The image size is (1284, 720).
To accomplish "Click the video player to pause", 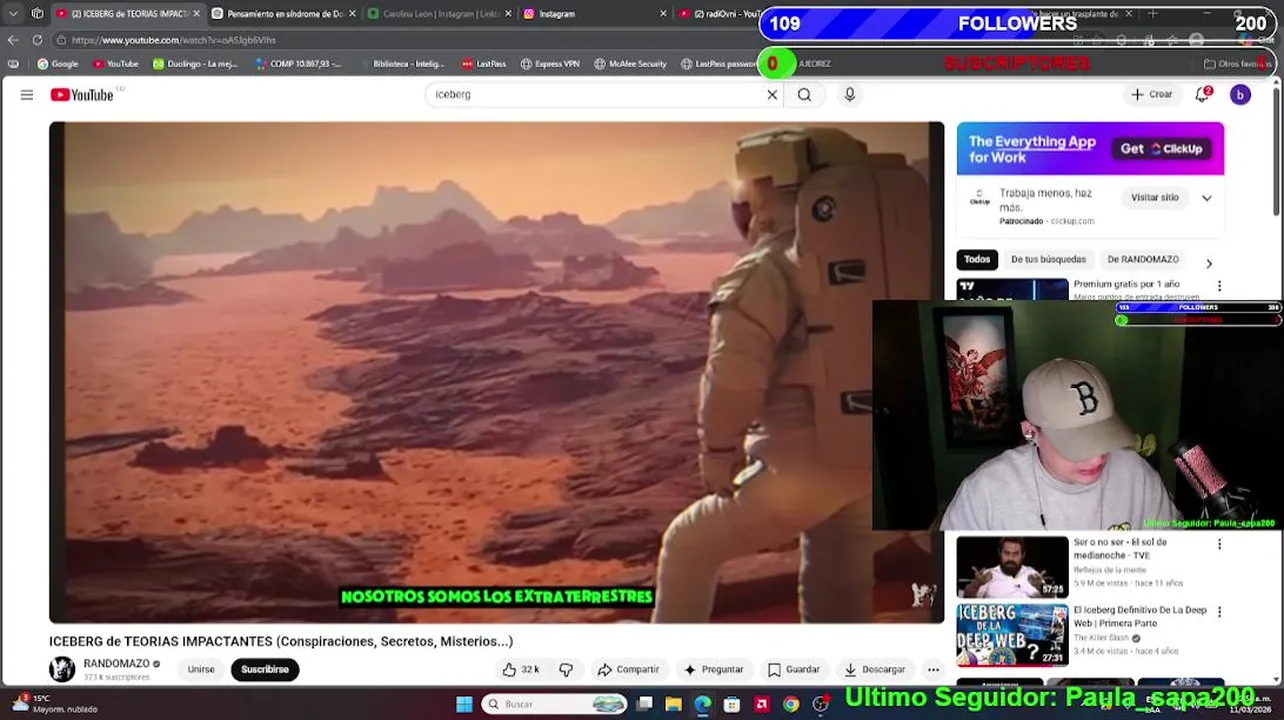I will (x=496, y=372).
